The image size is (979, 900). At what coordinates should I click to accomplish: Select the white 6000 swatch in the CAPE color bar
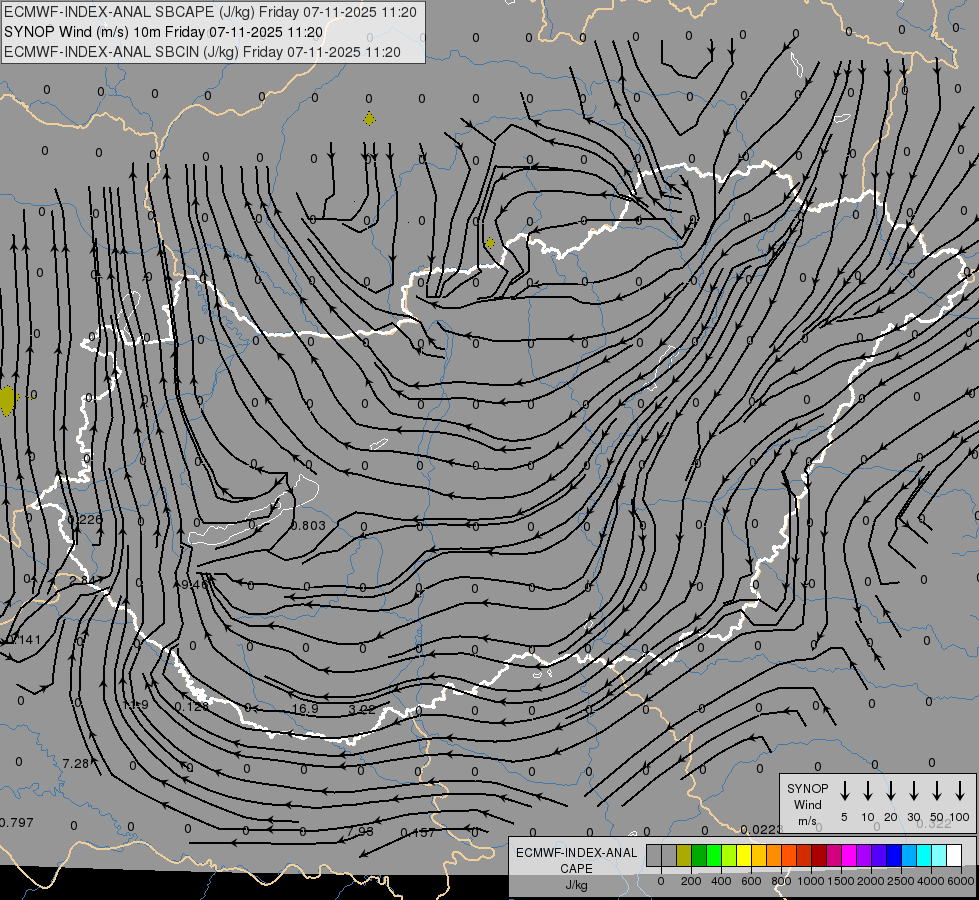[x=954, y=855]
